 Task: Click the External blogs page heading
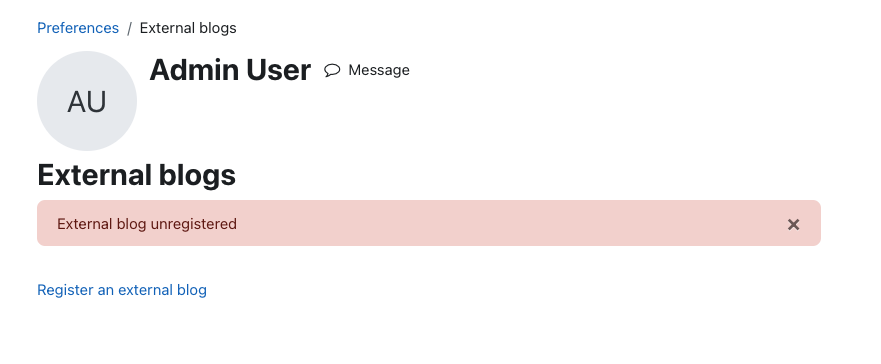(x=137, y=175)
